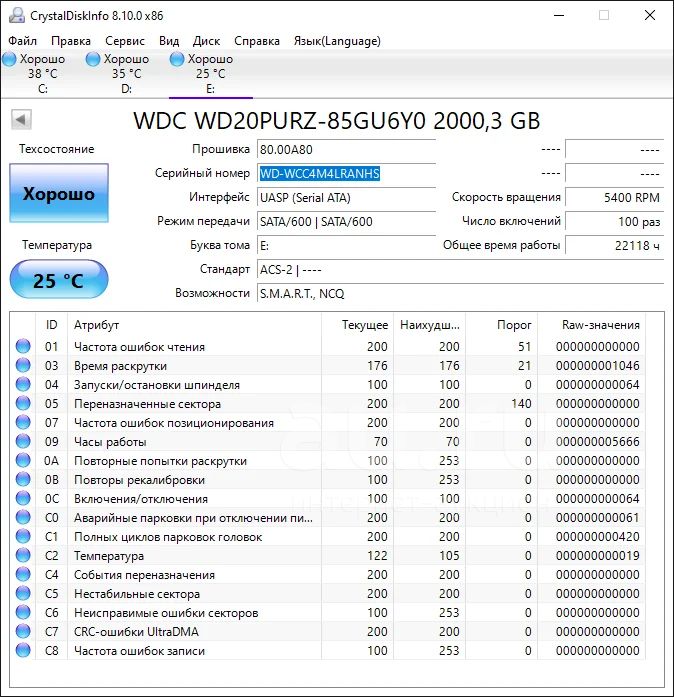Click the 25 °C temperature button
This screenshot has height=697, width=674.
[59, 279]
